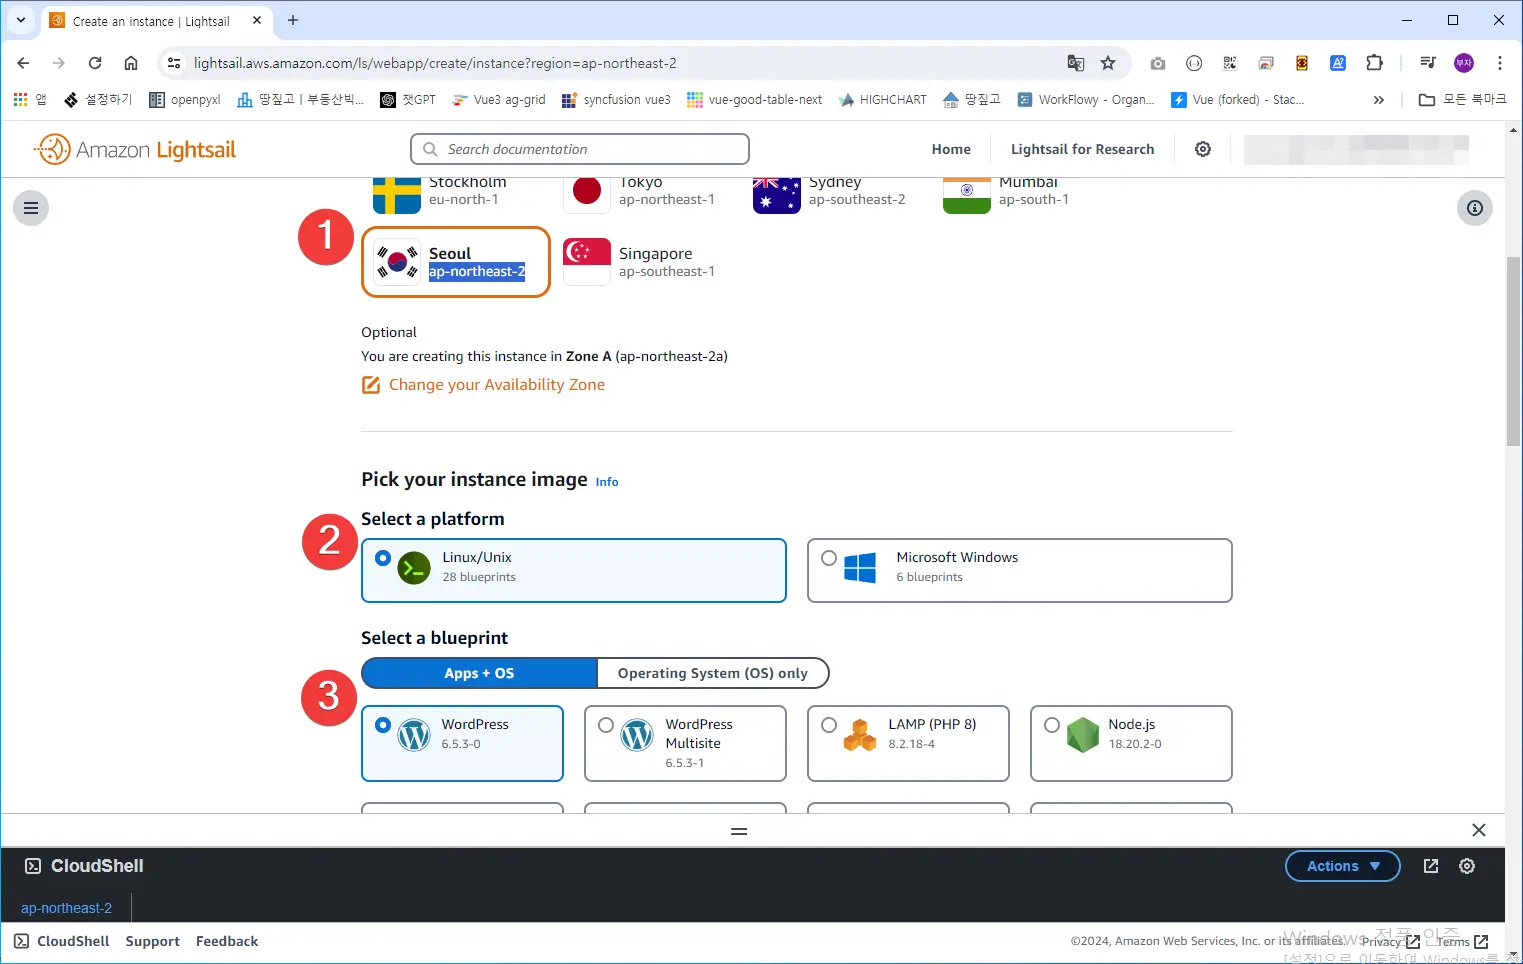Screen dimensions: 1523x964
Task: Select the Microsoft Windows platform radio button
Action: click(829, 558)
